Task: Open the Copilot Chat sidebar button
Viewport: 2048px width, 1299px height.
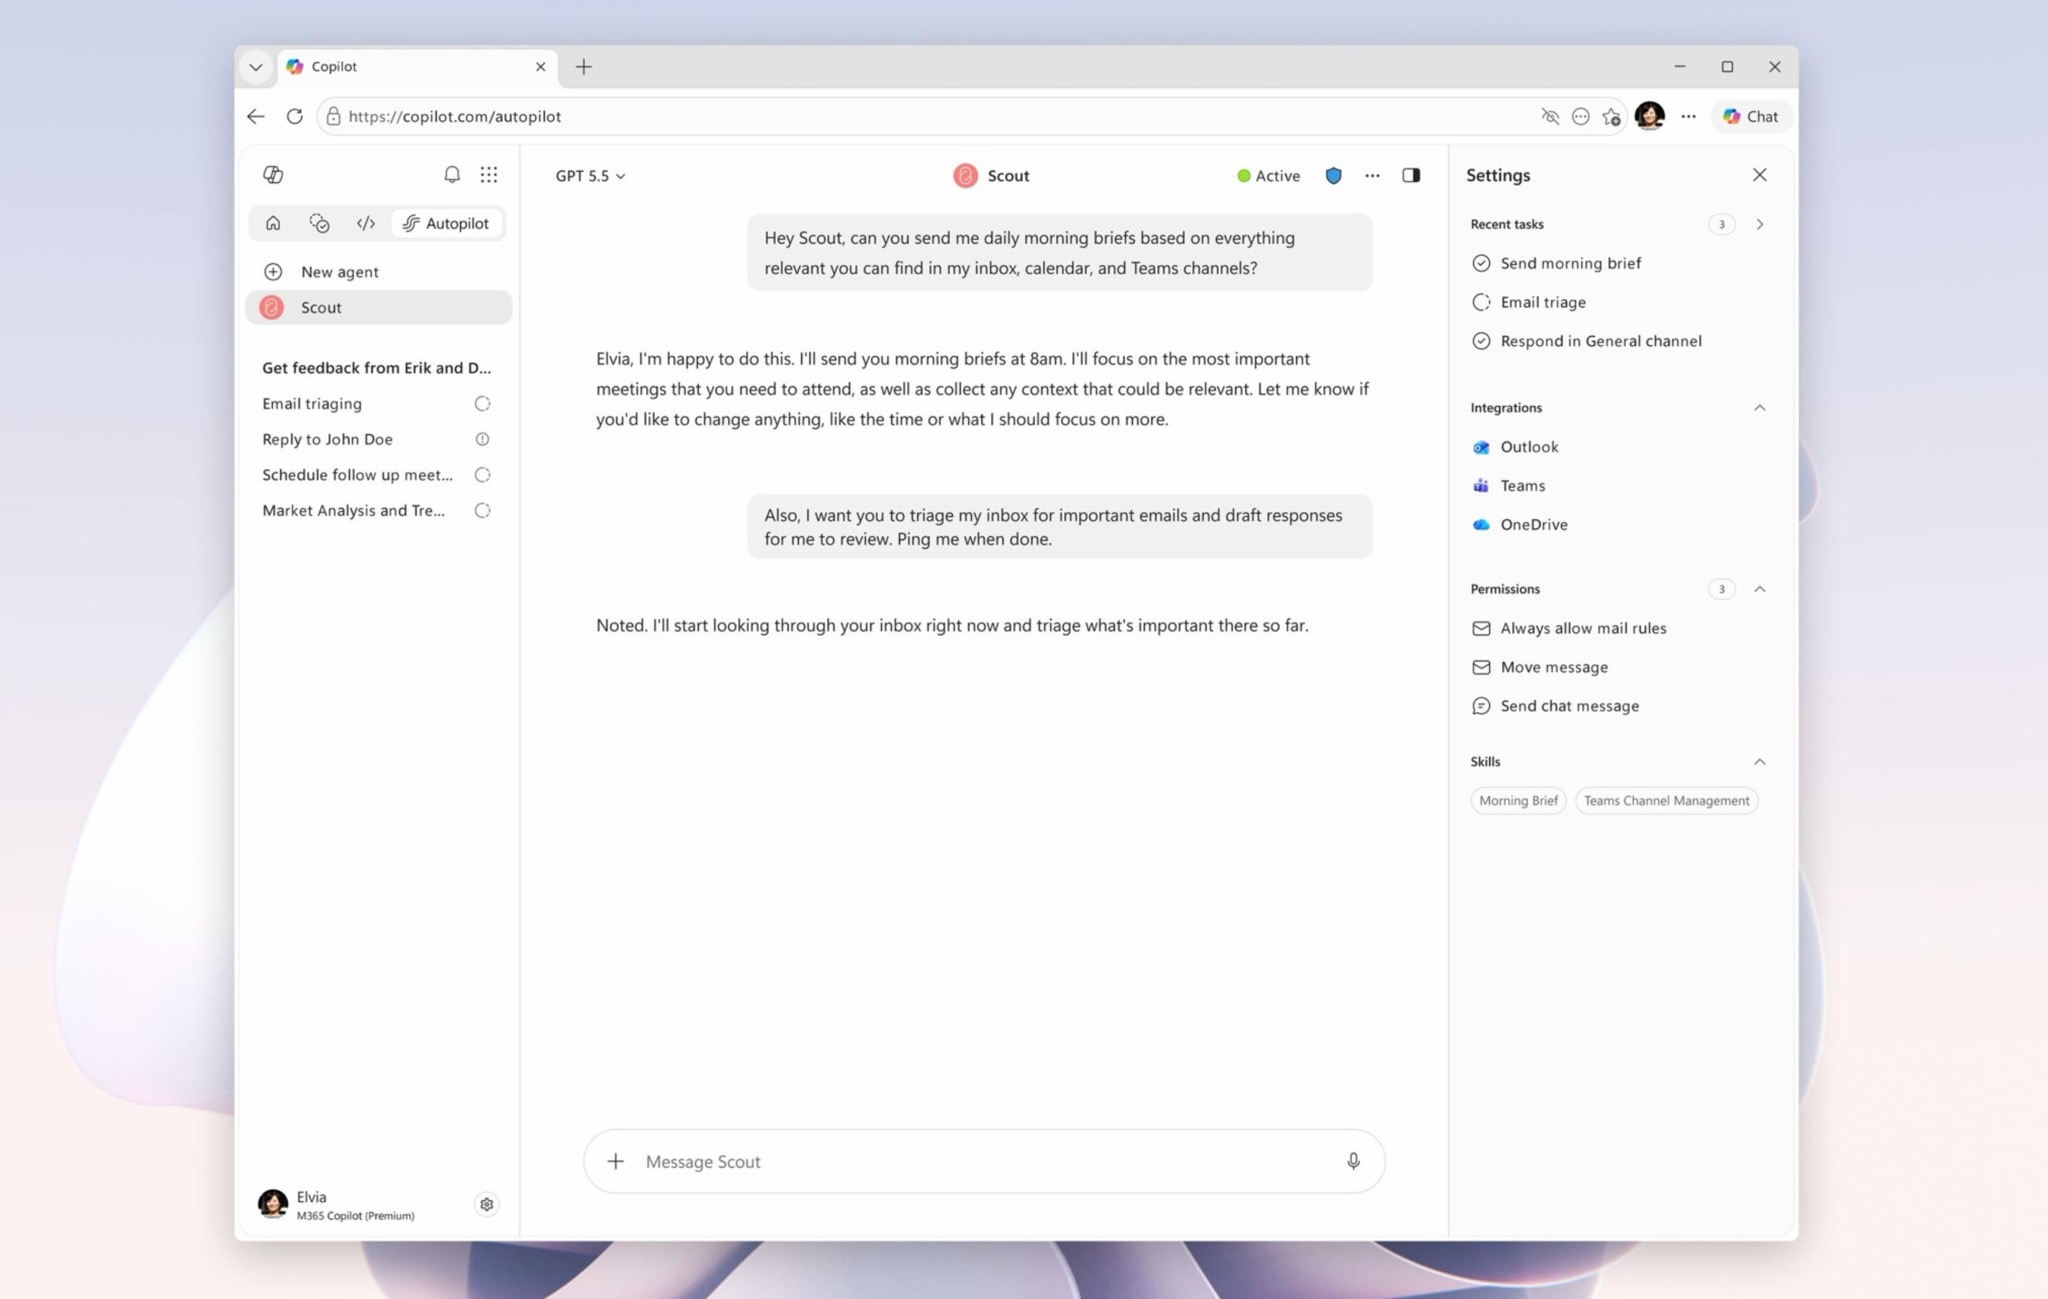Action: point(1751,117)
